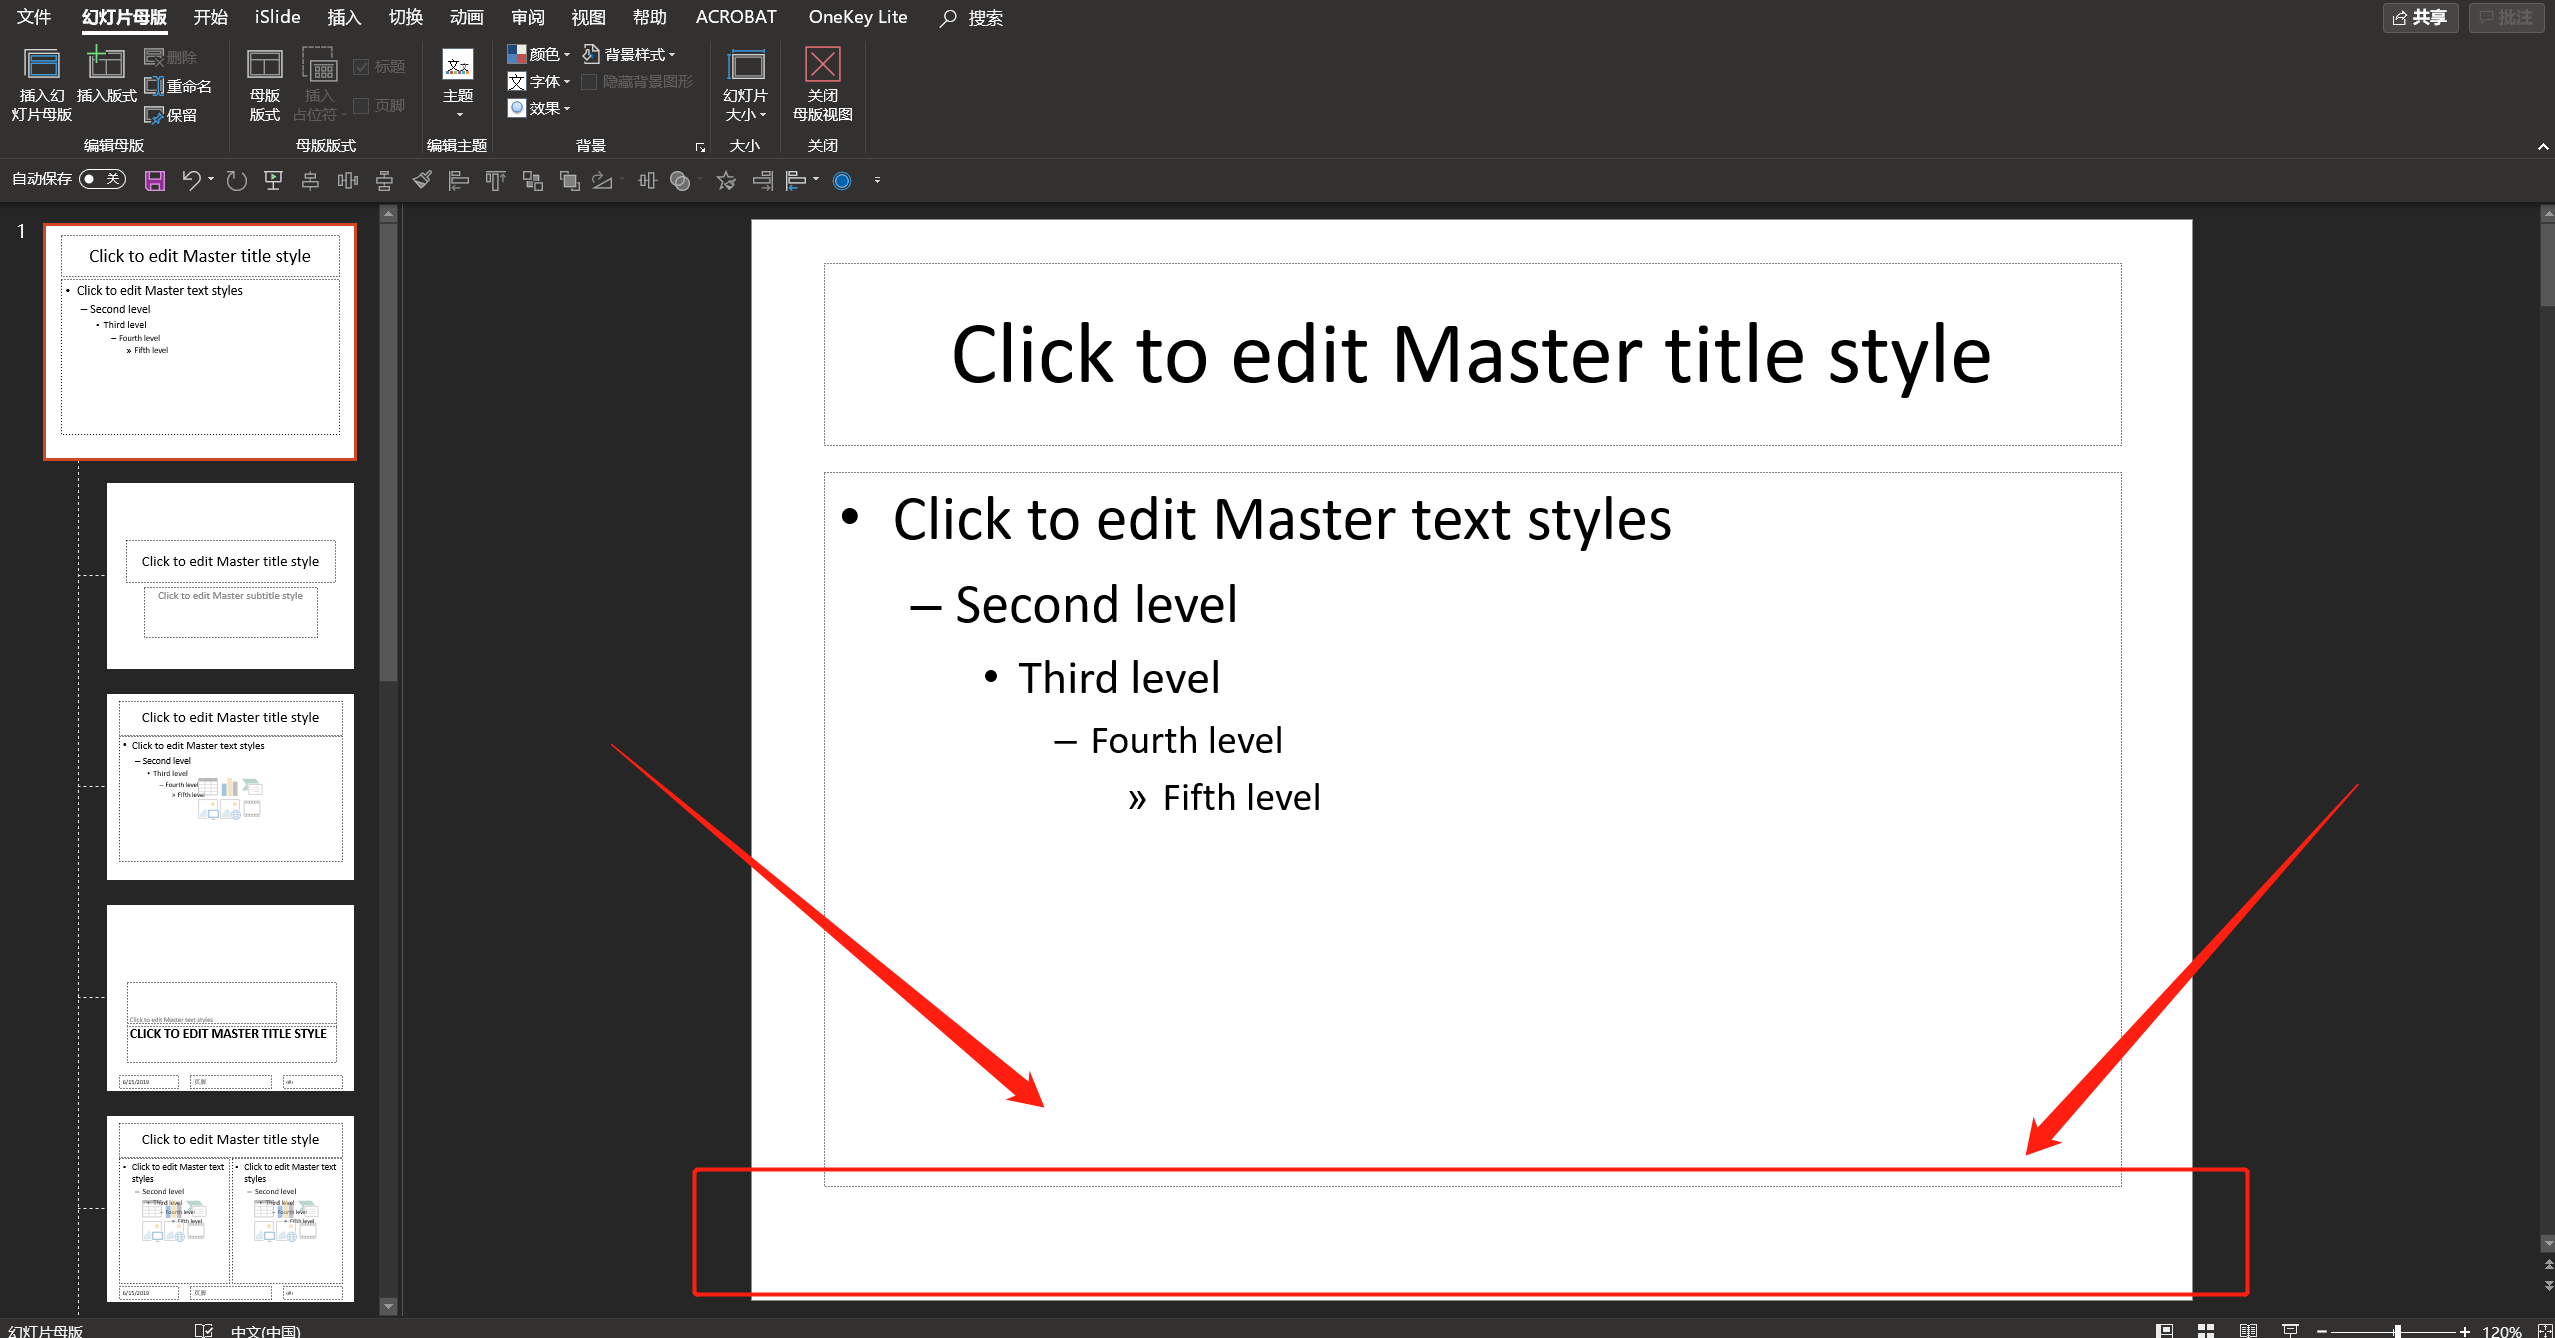Open the Themes (主题) dropdown
The image size is (2555, 1338).
click(x=458, y=84)
